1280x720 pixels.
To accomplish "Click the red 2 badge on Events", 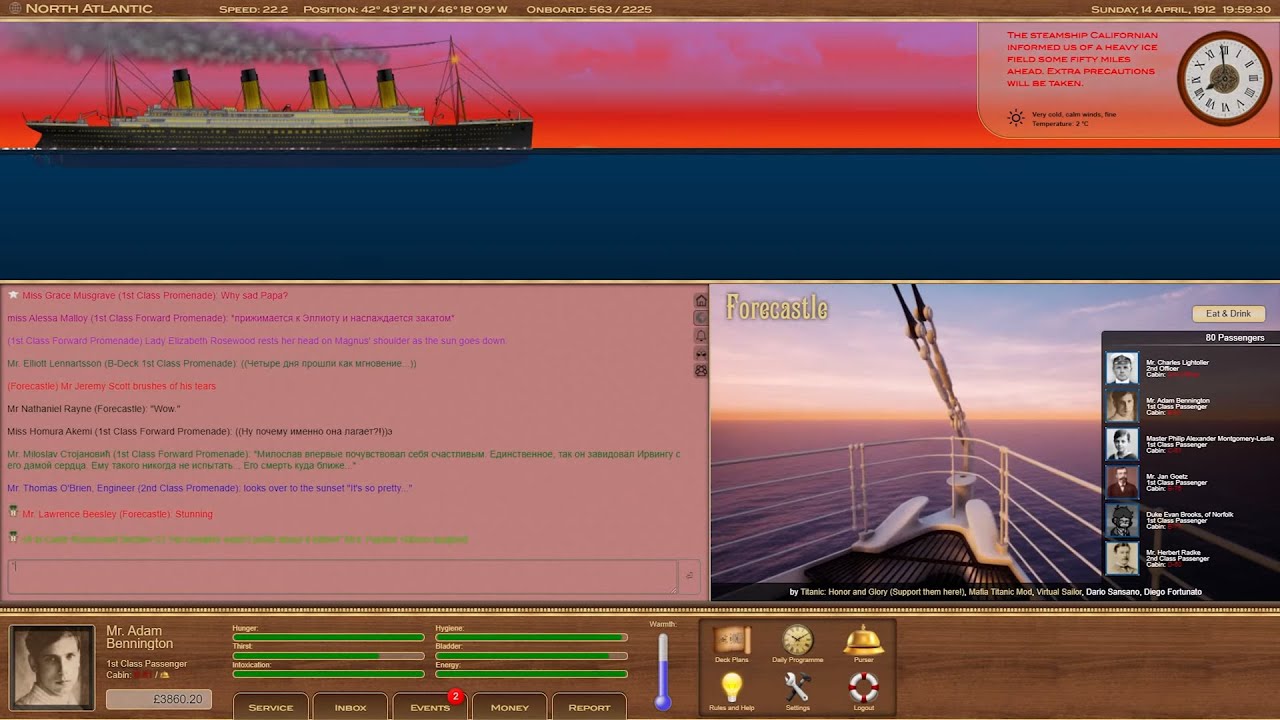I will pyautogui.click(x=455, y=696).
